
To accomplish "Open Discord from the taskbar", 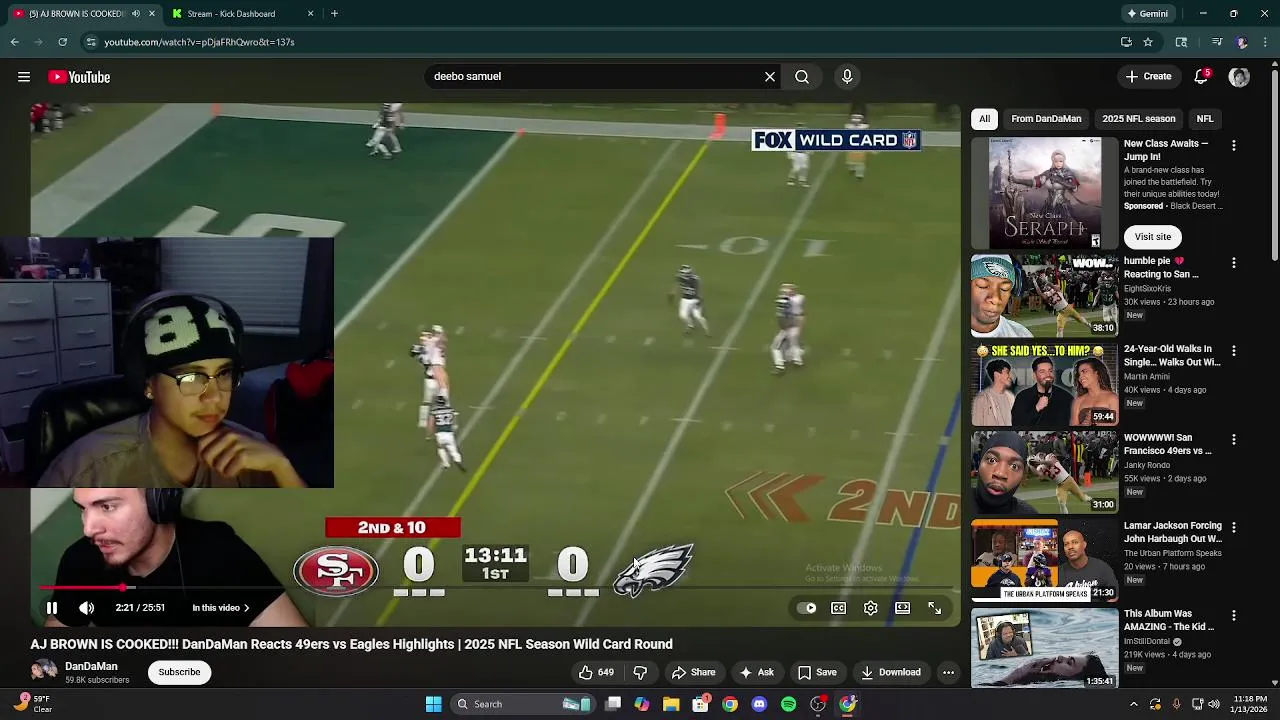I will point(759,704).
